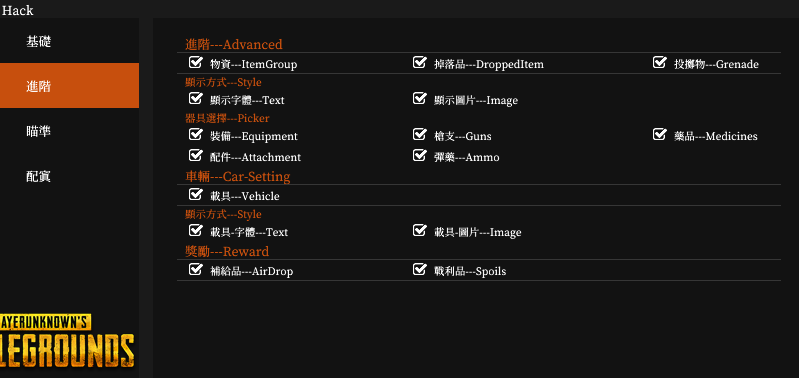Toggle the Attachment checkbox
The image size is (799, 378).
point(196,155)
